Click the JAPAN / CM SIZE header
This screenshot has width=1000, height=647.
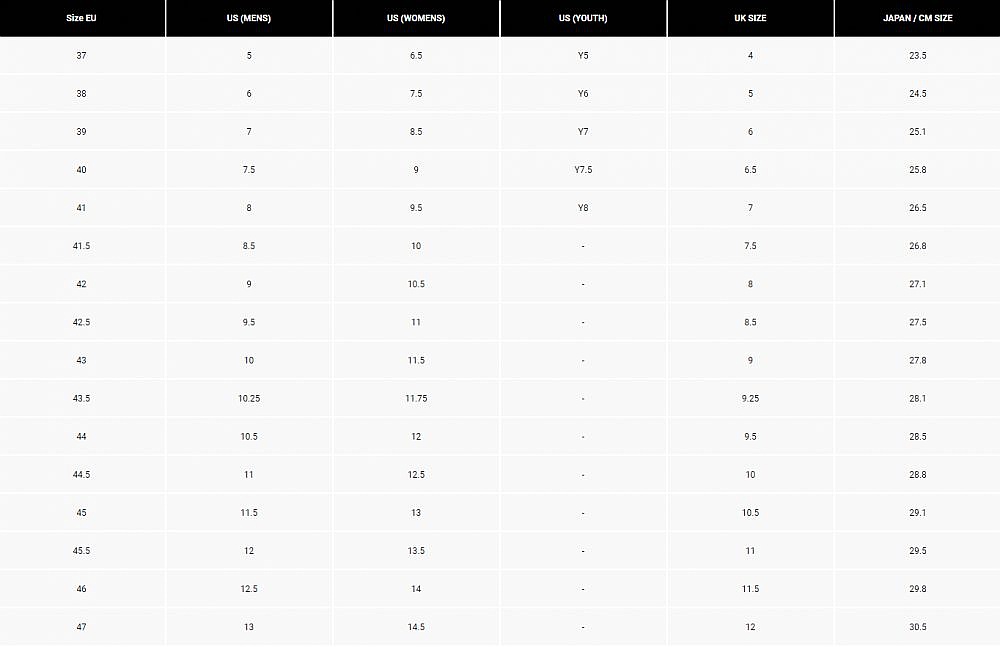pyautogui.click(x=917, y=18)
